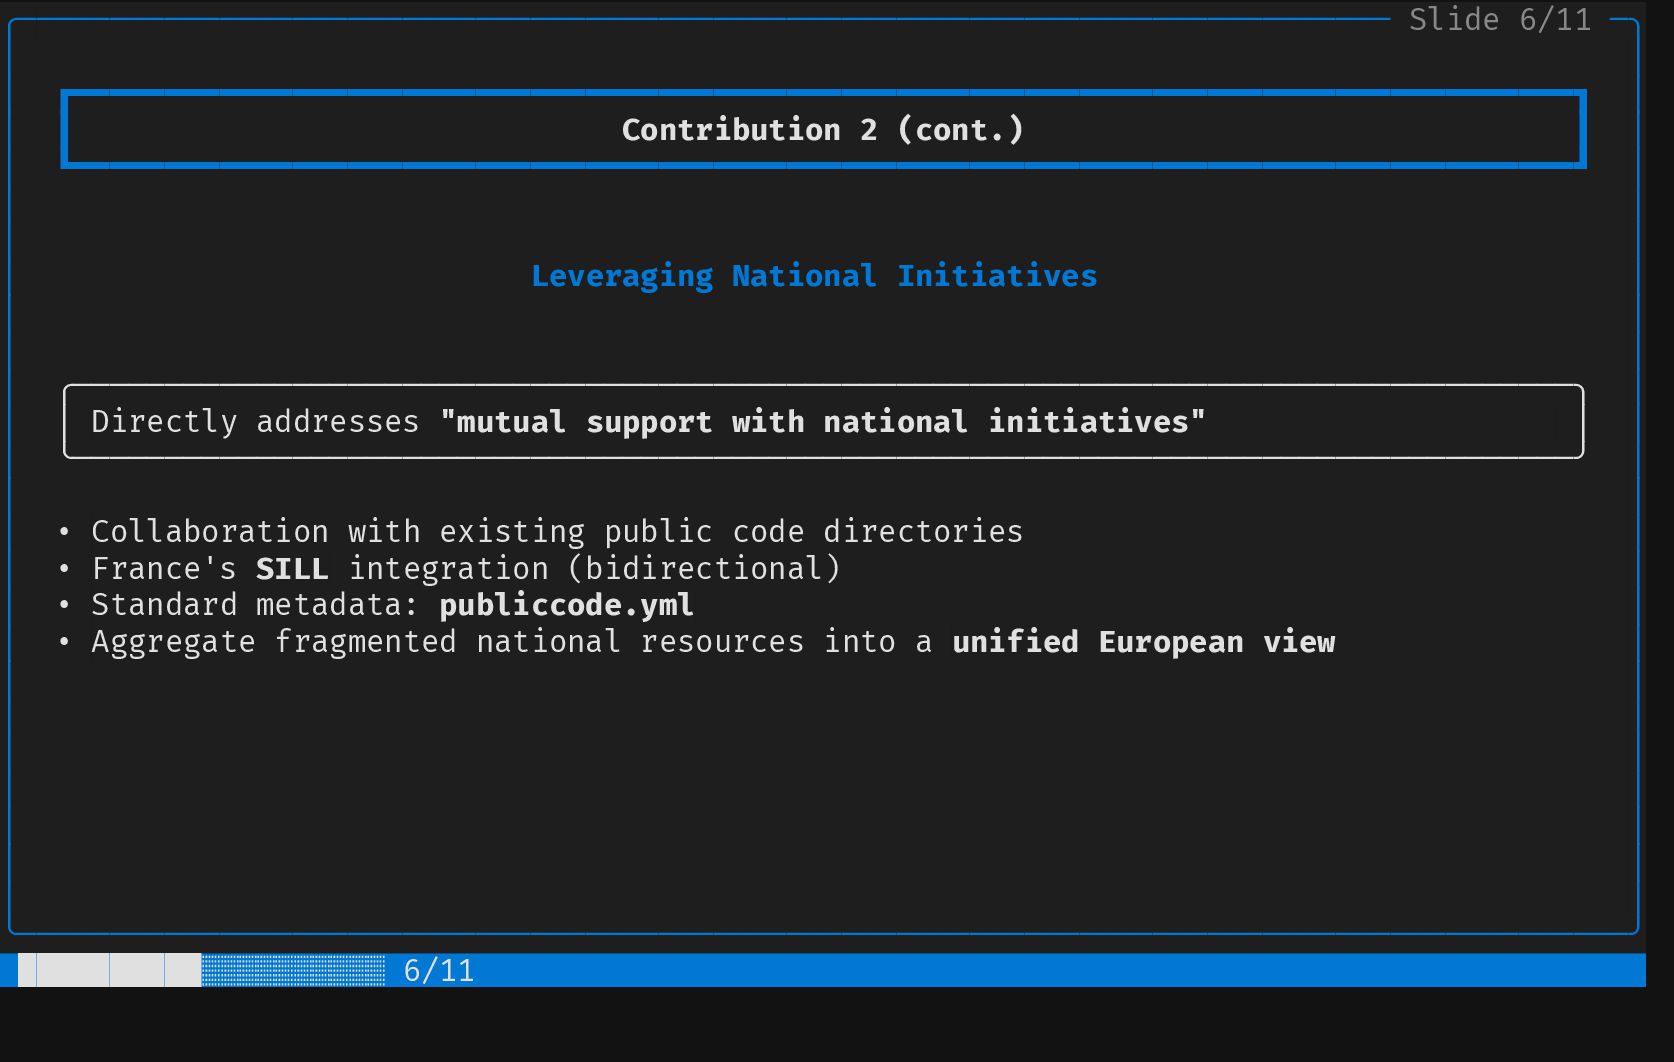Click the bold "SILL" text
The height and width of the screenshot is (1062, 1674).
292,569
